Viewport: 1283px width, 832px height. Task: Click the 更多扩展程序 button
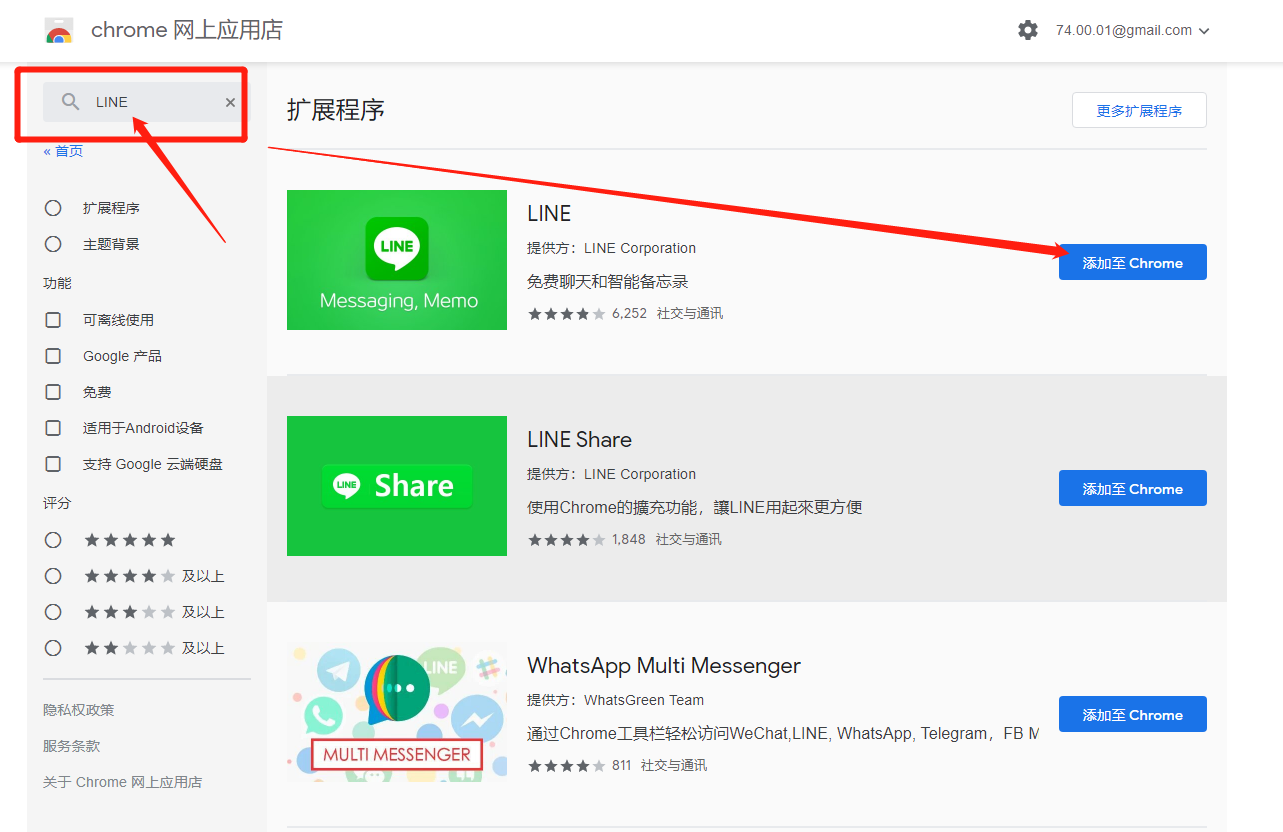(1139, 111)
